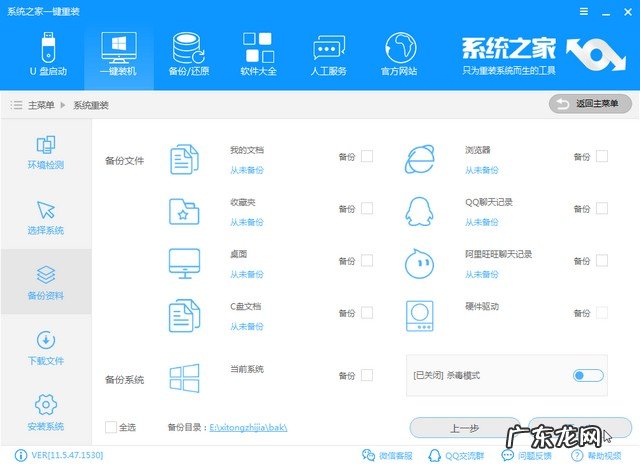Viewport: 640px width, 466px height.
Task: Open 人工服务 support
Action: [329, 55]
